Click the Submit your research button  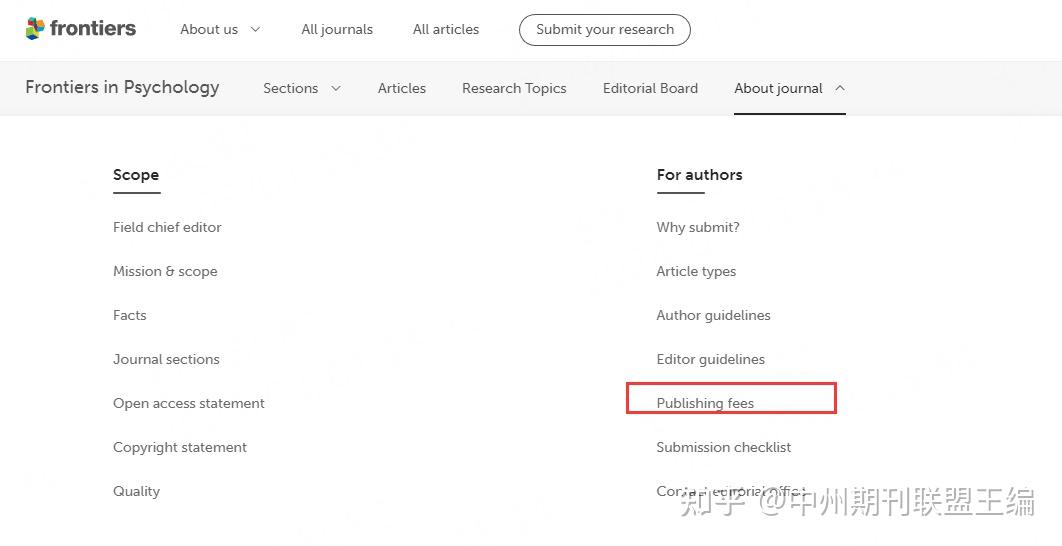click(x=605, y=30)
